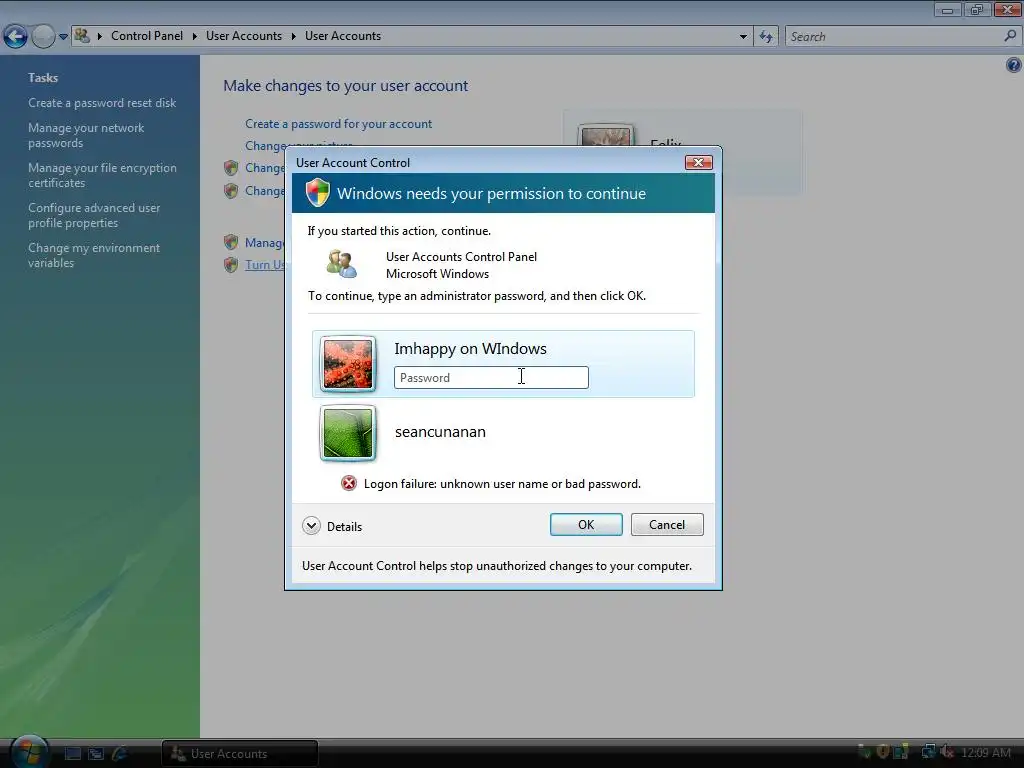Open Change my environment variables
Viewport: 1024px width, 768px height.
tap(94, 255)
